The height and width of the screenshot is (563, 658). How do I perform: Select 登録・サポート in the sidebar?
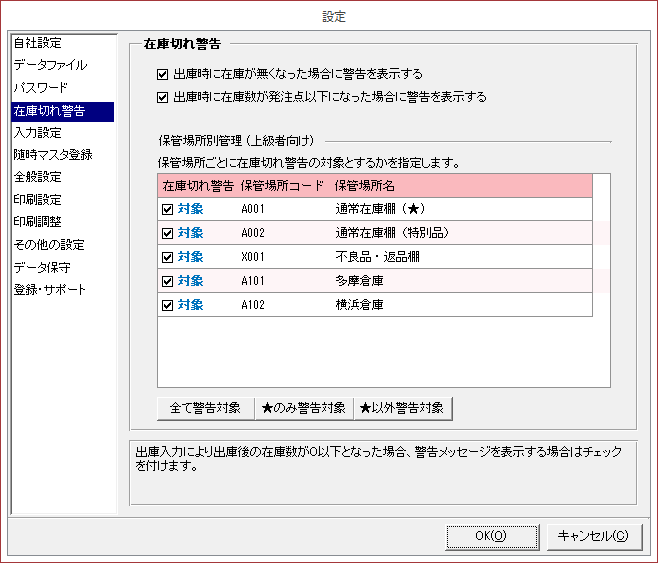click(50, 289)
